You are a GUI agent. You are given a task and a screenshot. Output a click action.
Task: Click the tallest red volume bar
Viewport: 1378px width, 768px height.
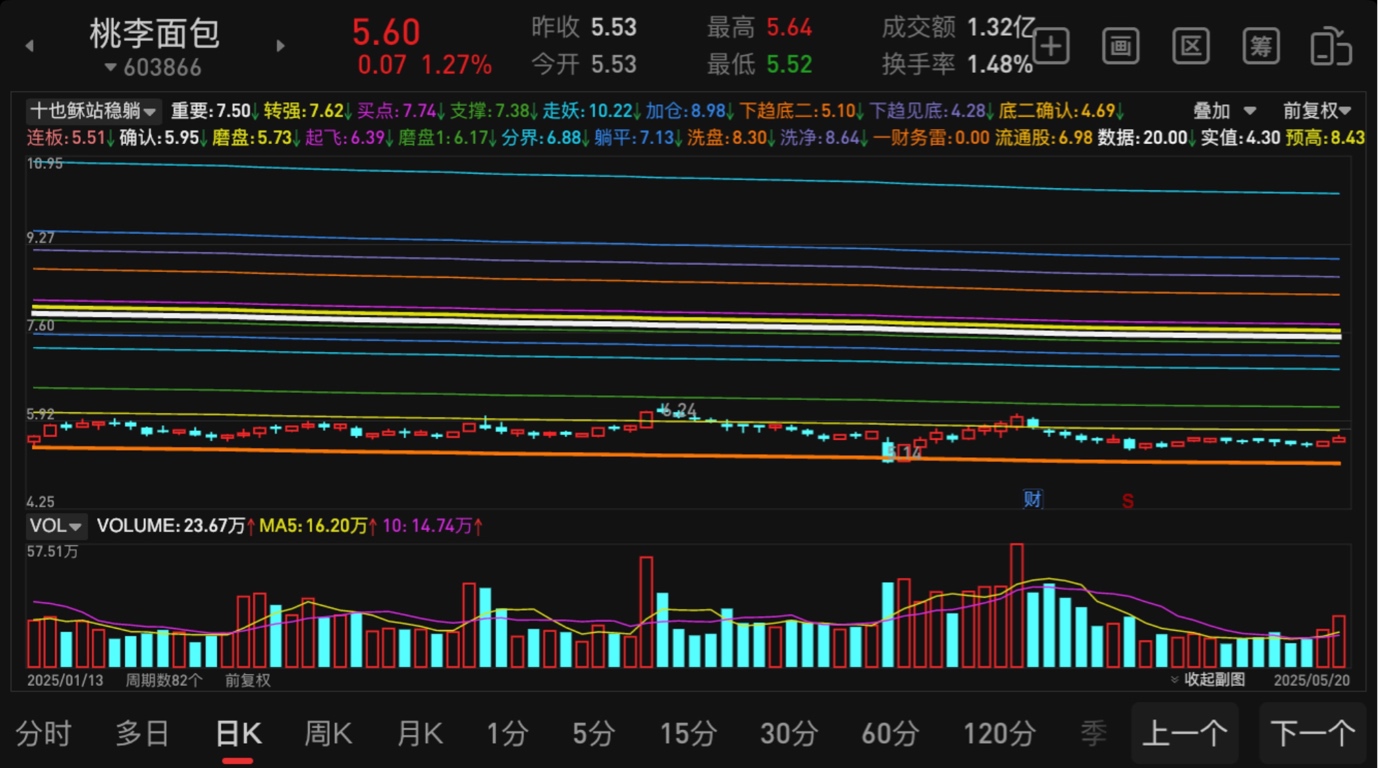[x=1017, y=606]
